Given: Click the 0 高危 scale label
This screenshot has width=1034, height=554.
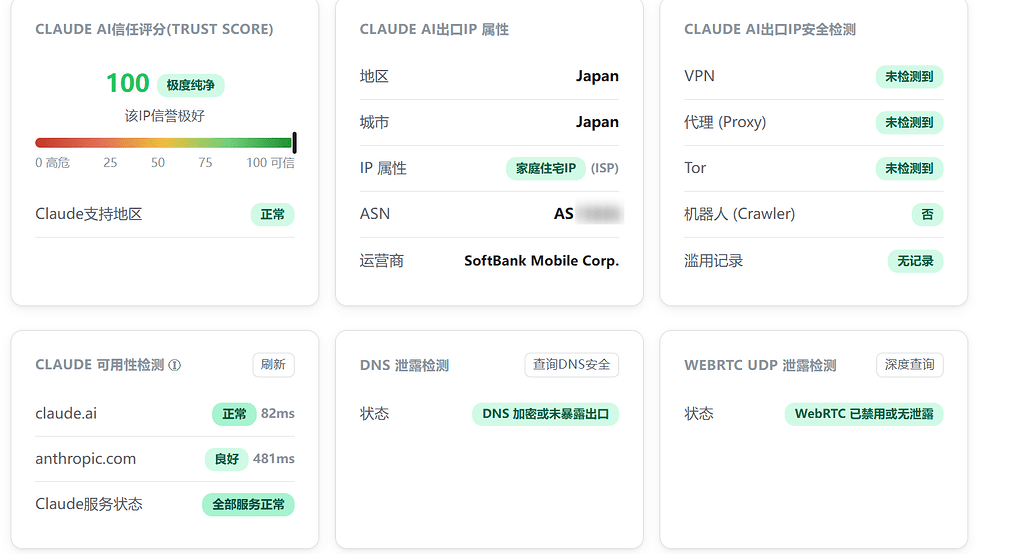Looking at the screenshot, I should (52, 162).
